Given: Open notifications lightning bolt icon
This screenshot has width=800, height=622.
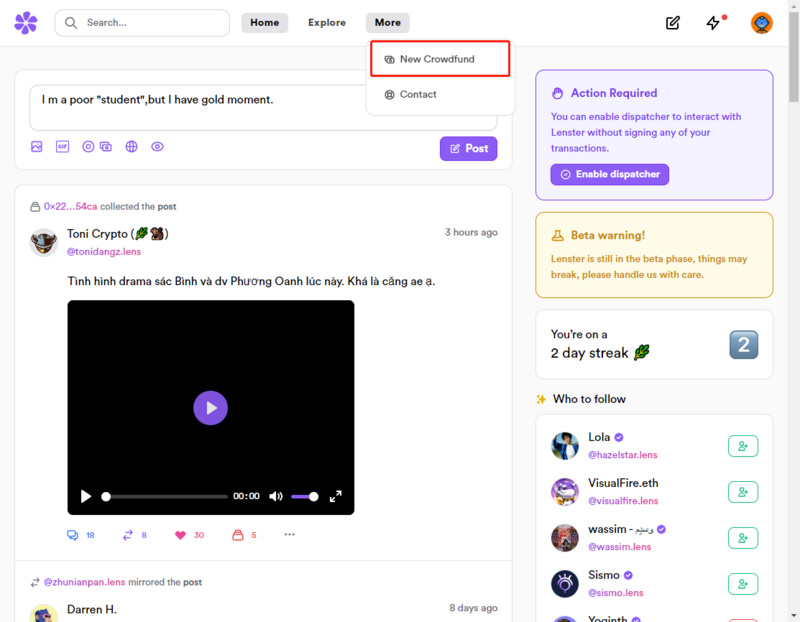Looking at the screenshot, I should coord(713,23).
